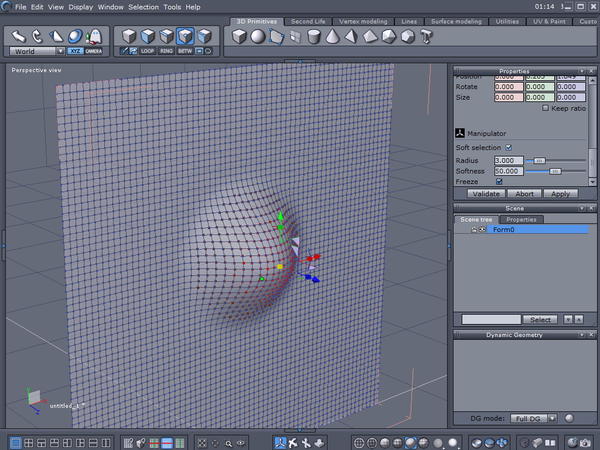Toggle XYZ axis mode
The image size is (600, 450).
75,51
